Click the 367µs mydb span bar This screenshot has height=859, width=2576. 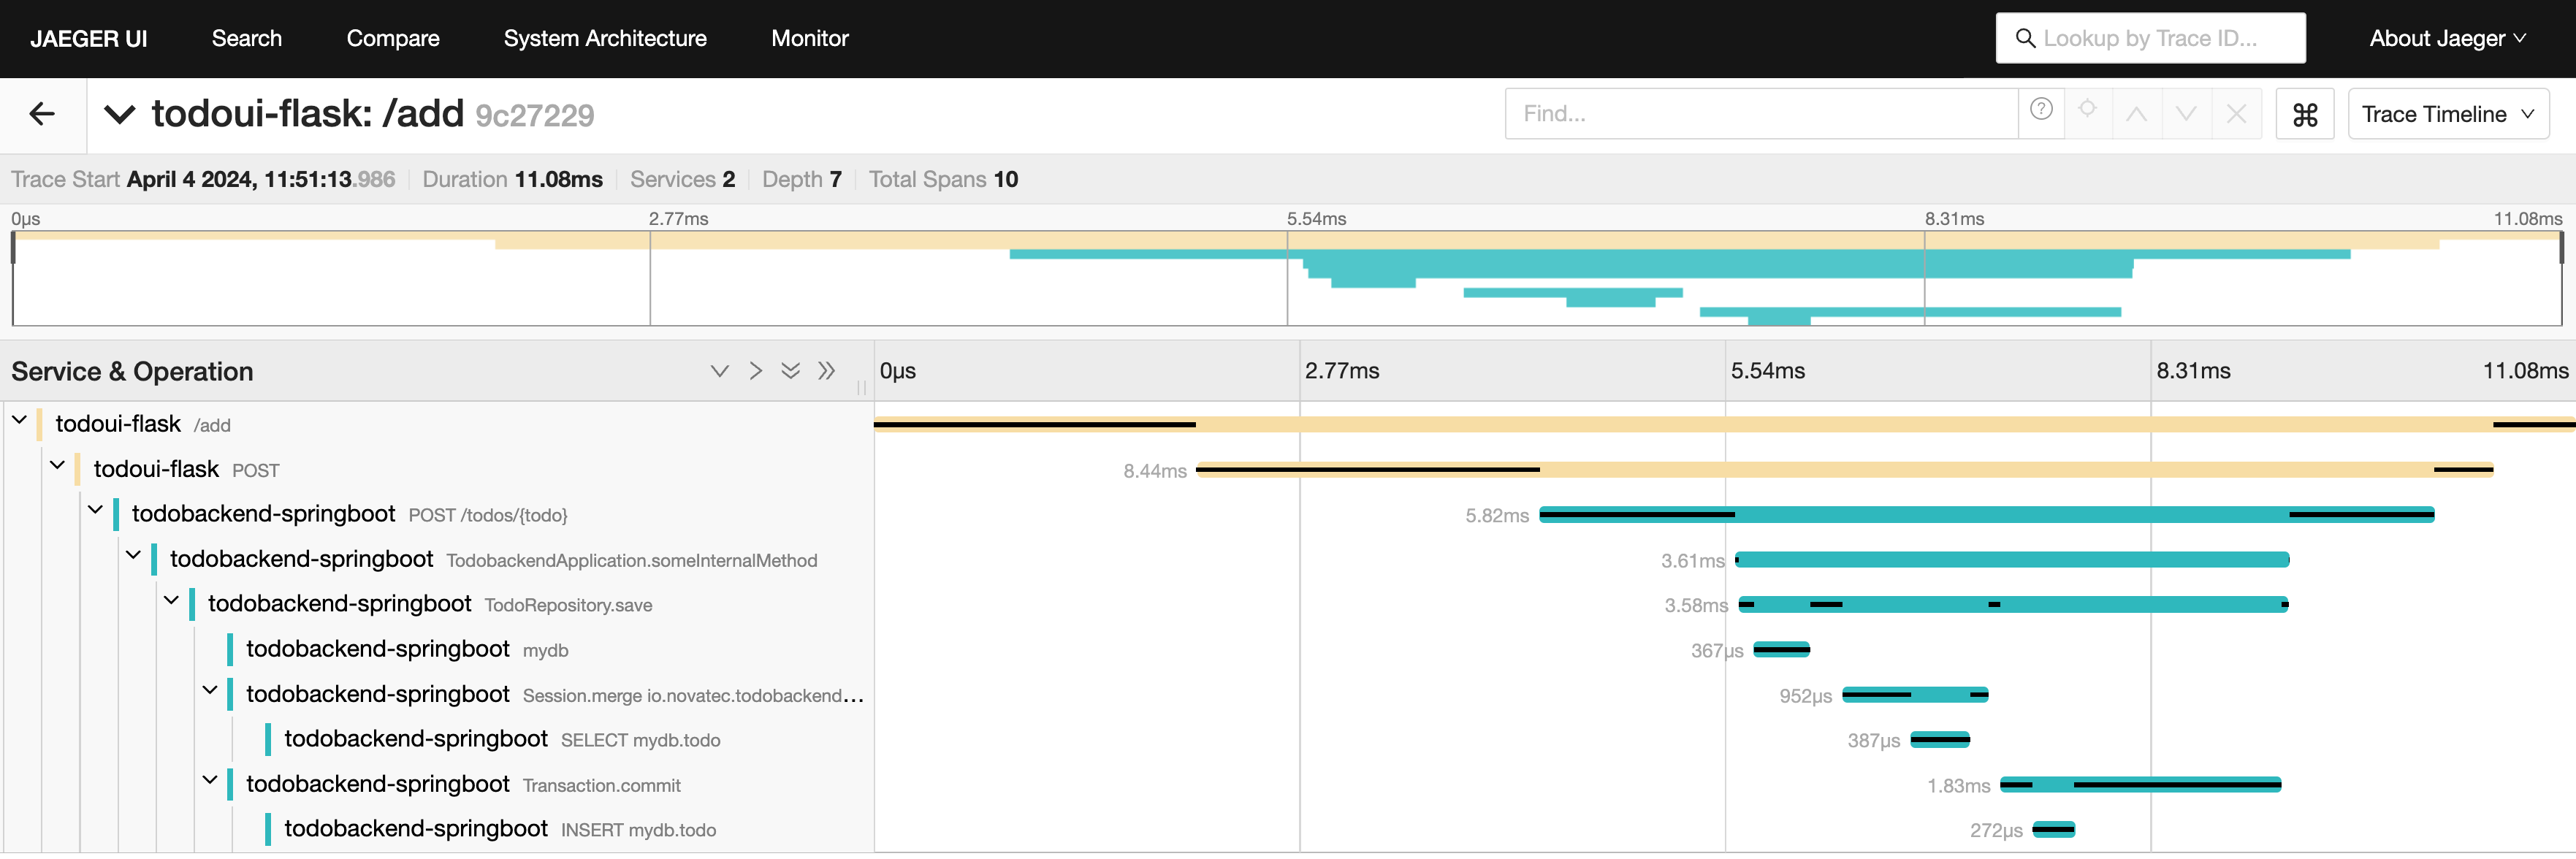1782,650
